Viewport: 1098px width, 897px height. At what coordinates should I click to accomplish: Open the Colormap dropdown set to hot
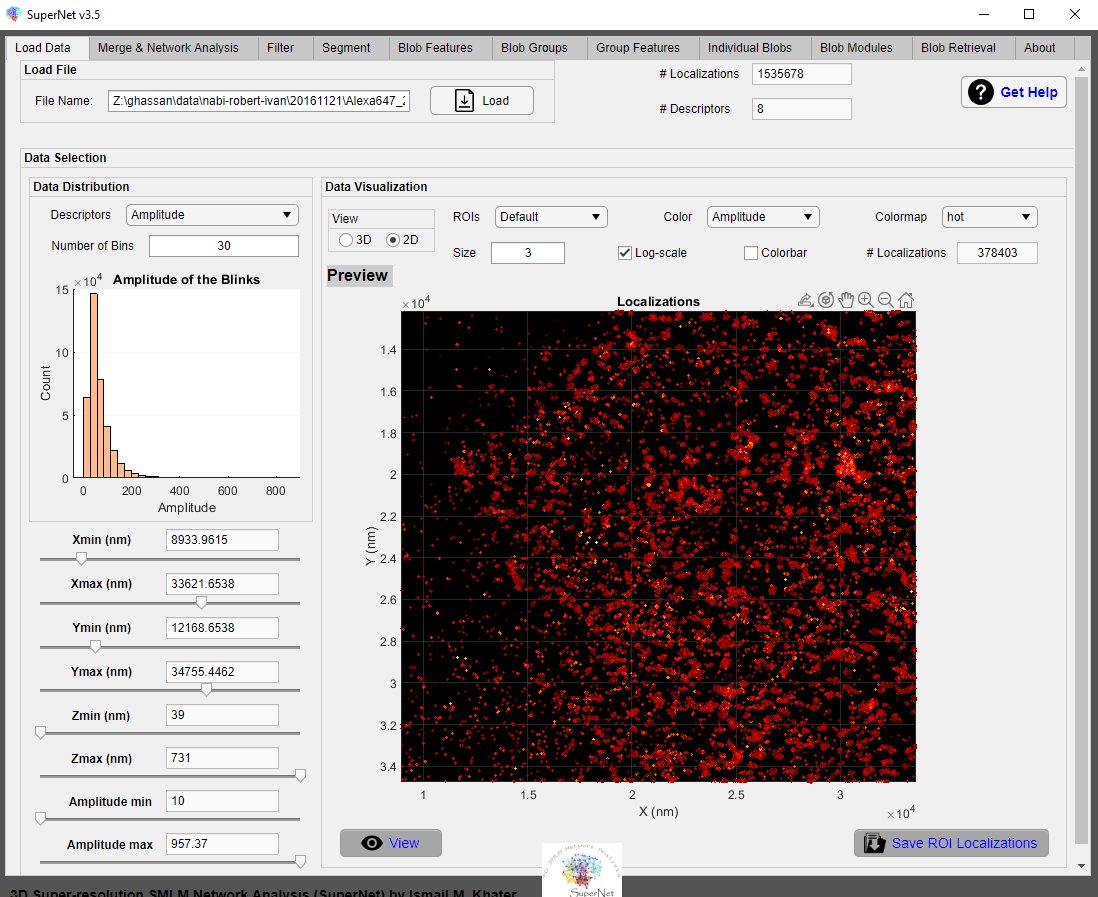click(989, 217)
